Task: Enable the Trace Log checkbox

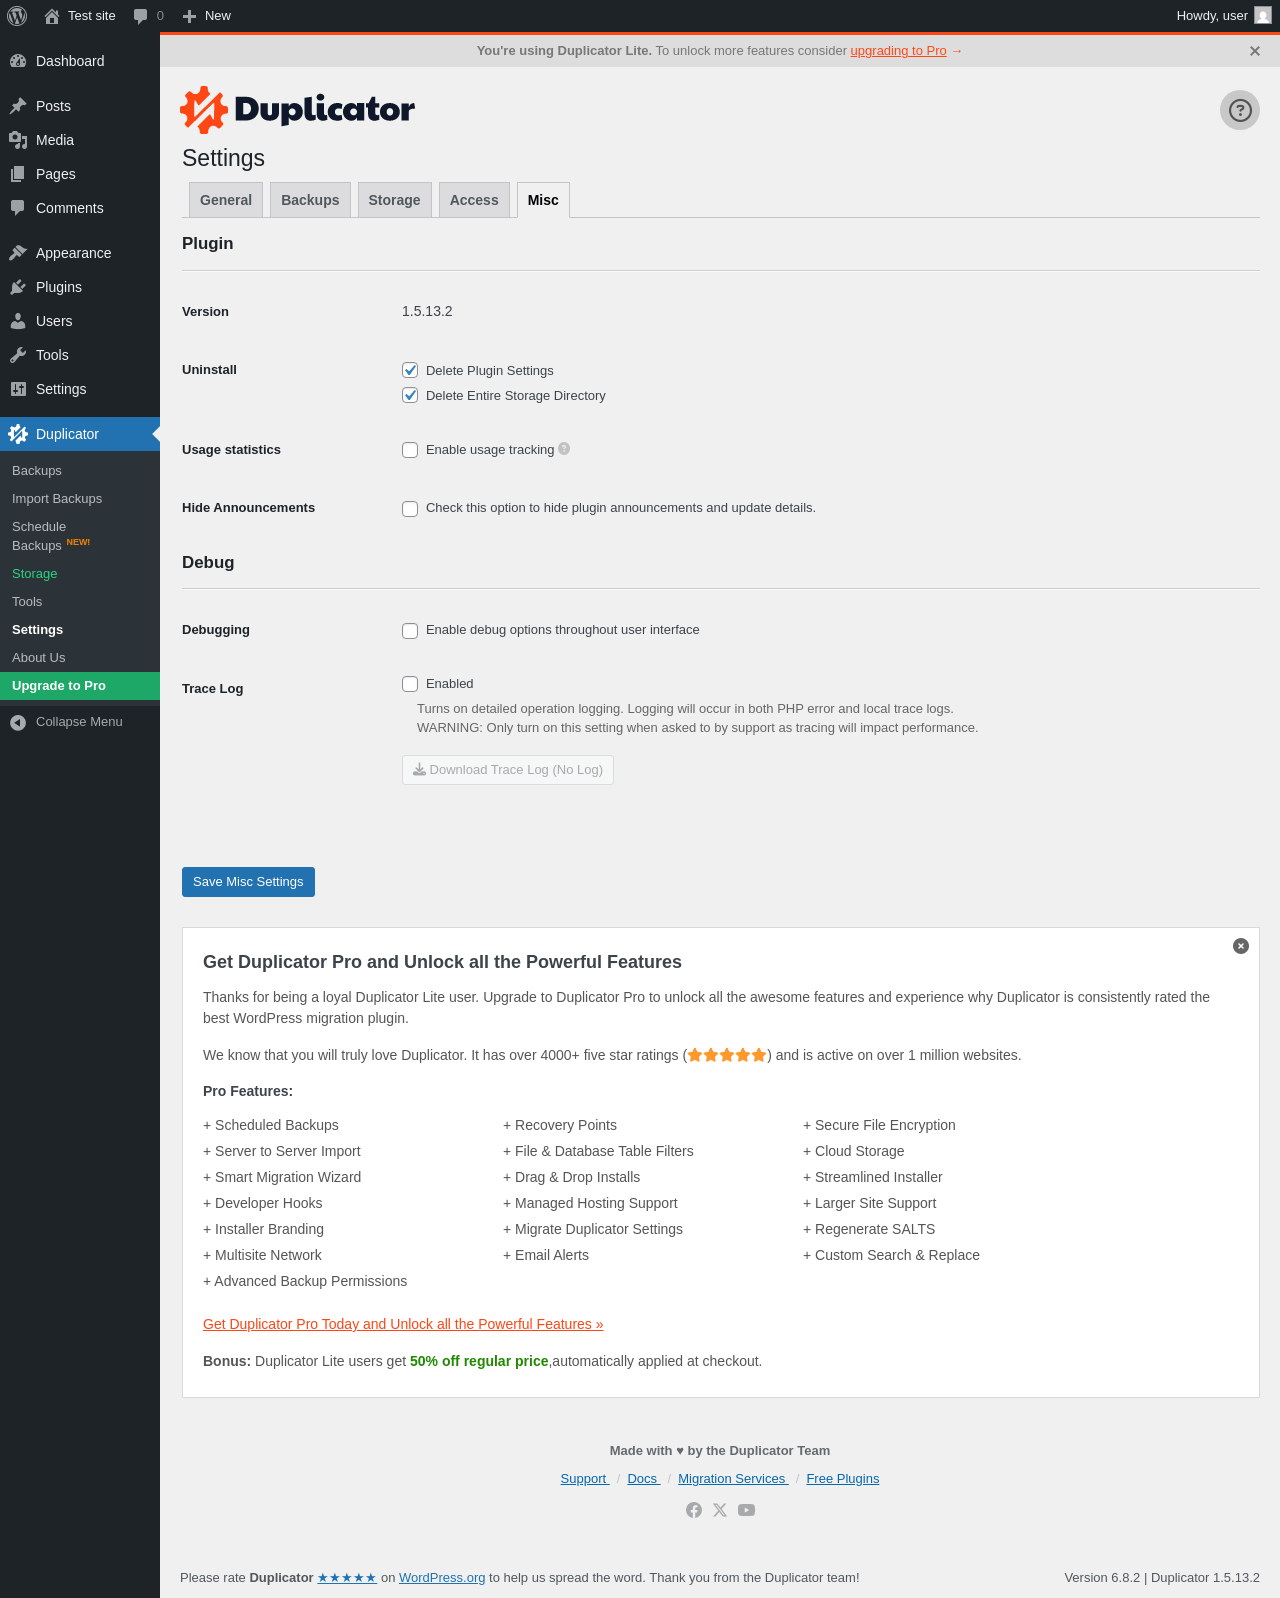Action: click(x=410, y=684)
